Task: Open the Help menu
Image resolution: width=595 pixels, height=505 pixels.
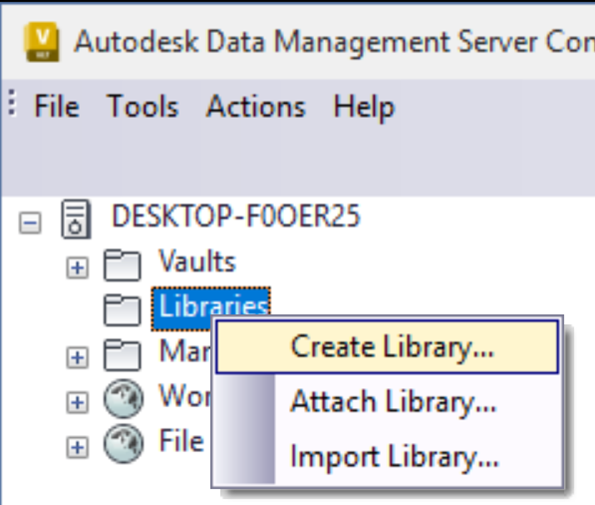Action: pyautogui.click(x=364, y=107)
